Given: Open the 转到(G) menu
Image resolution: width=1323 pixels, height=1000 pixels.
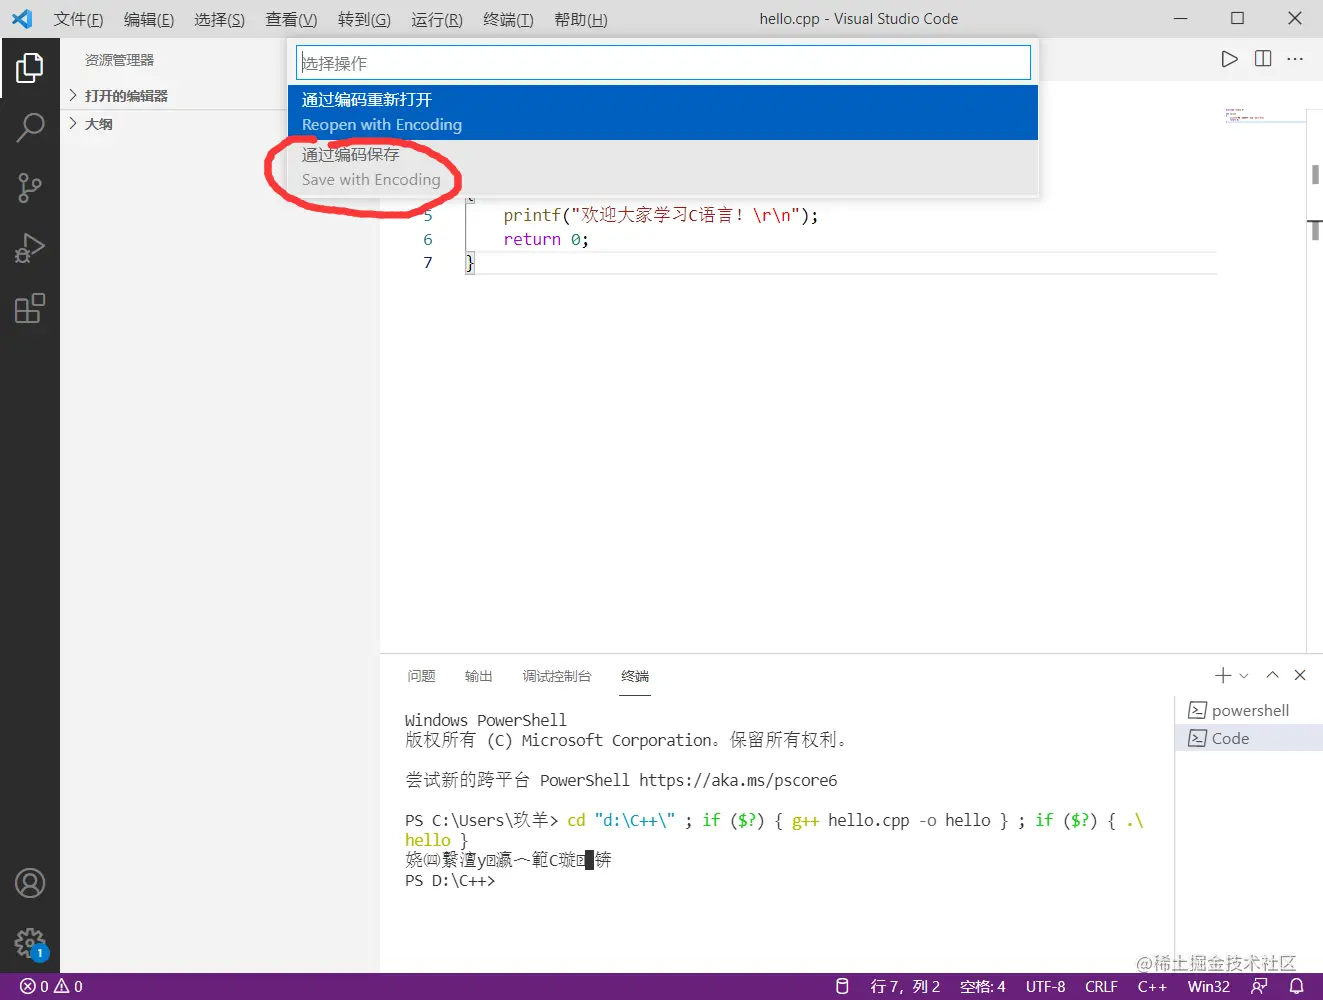Looking at the screenshot, I should tap(364, 19).
